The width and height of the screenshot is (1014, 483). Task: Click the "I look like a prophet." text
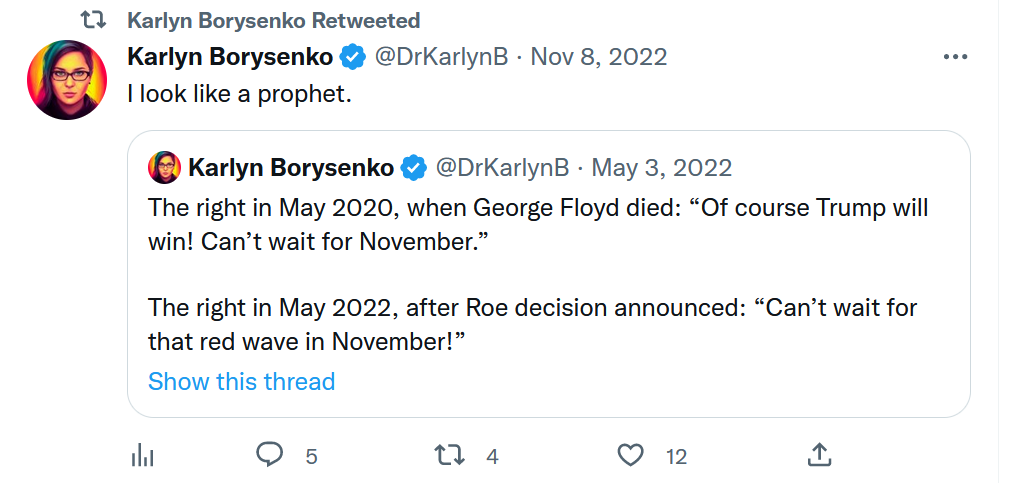click(239, 94)
